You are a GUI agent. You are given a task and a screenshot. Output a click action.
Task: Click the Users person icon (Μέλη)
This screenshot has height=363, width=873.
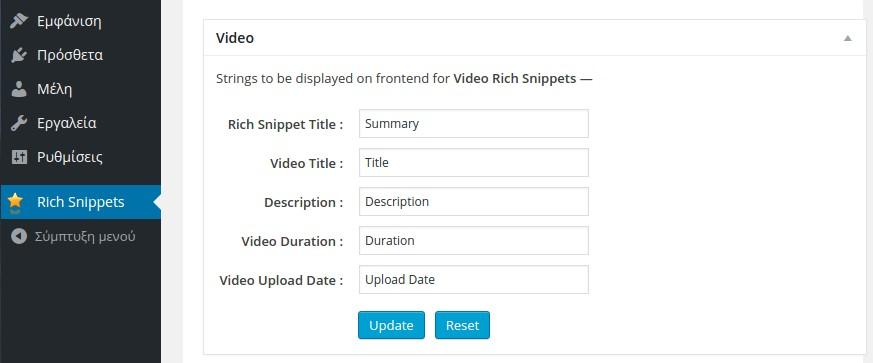pyautogui.click(x=19, y=89)
